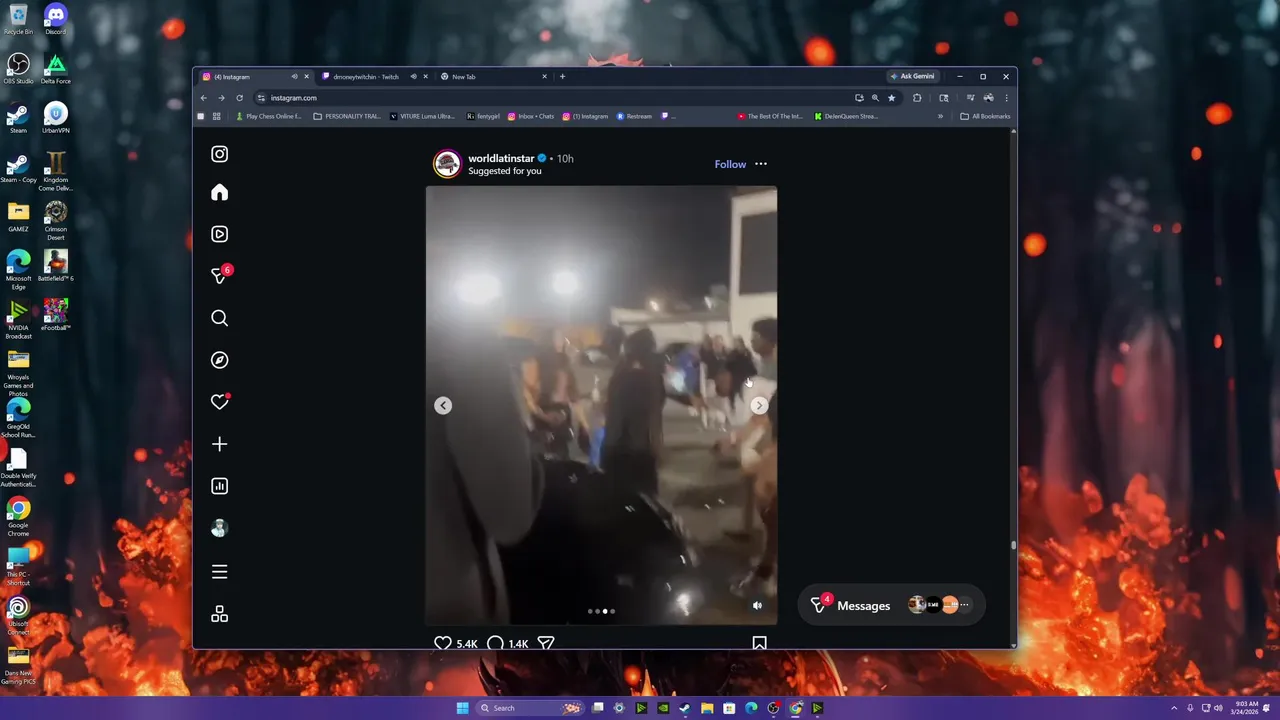The image size is (1280, 720).
Task: Open profile avatar in Instagram sidebar
Action: pyautogui.click(x=219, y=529)
